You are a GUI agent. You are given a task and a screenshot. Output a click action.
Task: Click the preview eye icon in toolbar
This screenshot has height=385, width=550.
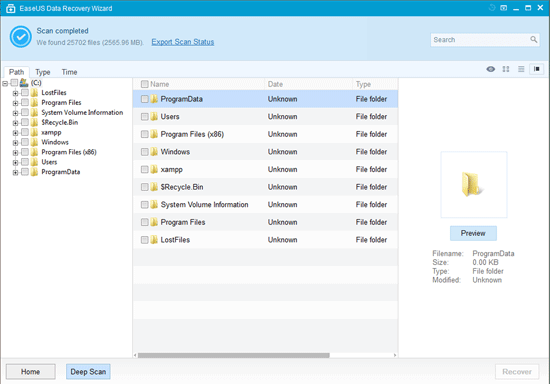click(x=490, y=69)
